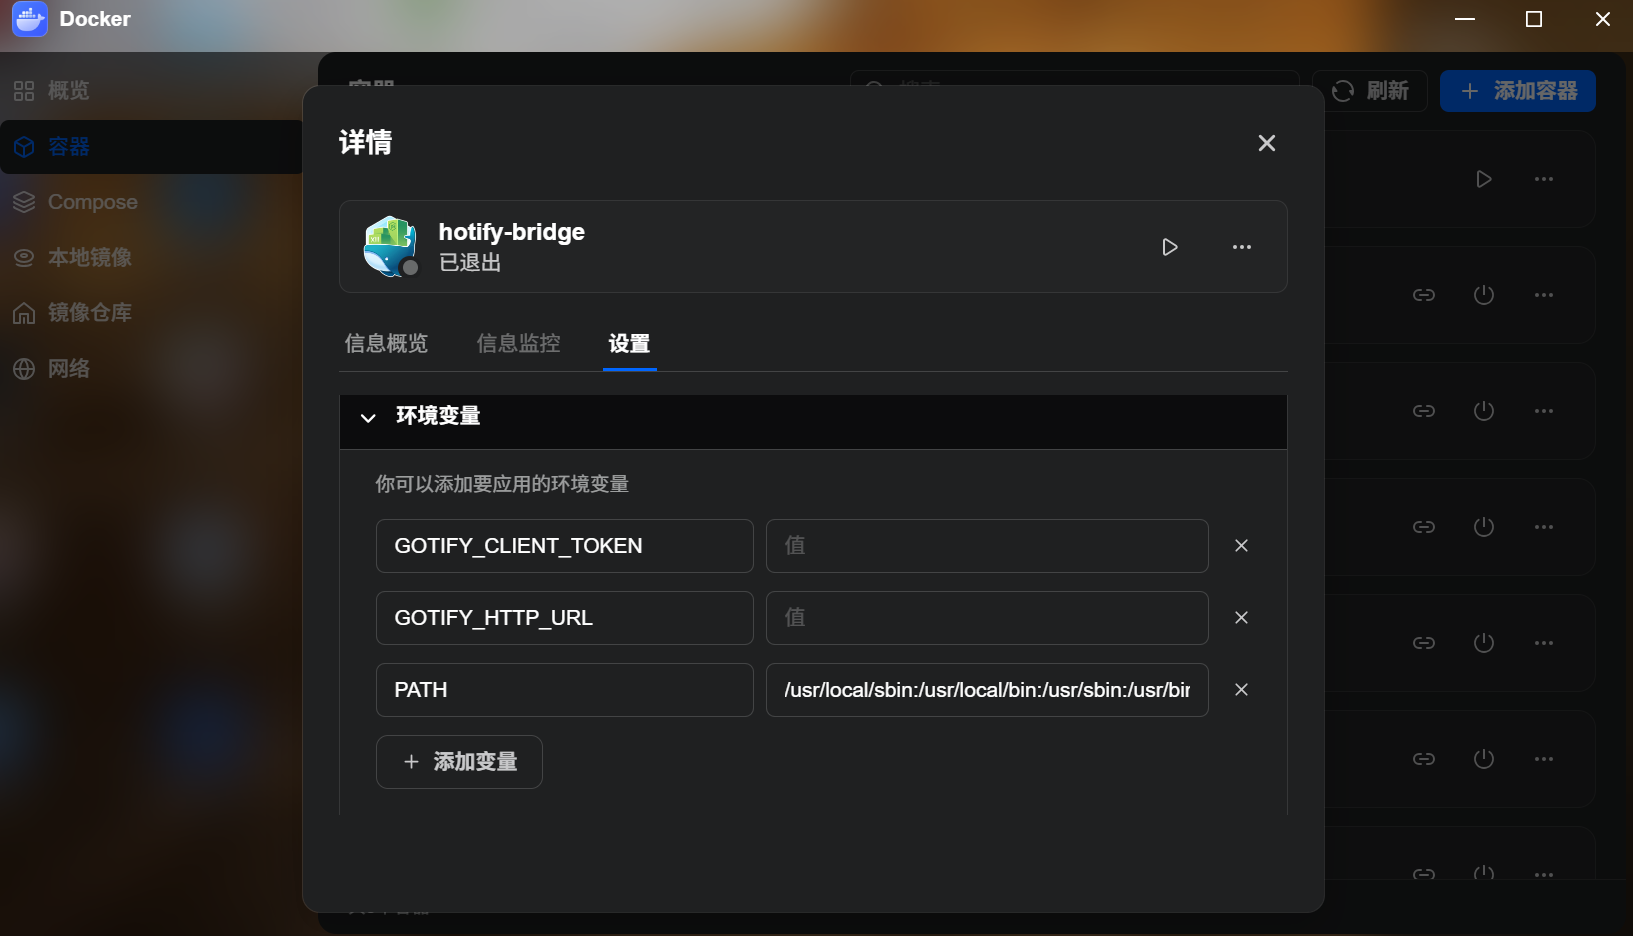The height and width of the screenshot is (936, 1633).
Task: Switch to 信息概览 tab
Action: point(386,344)
